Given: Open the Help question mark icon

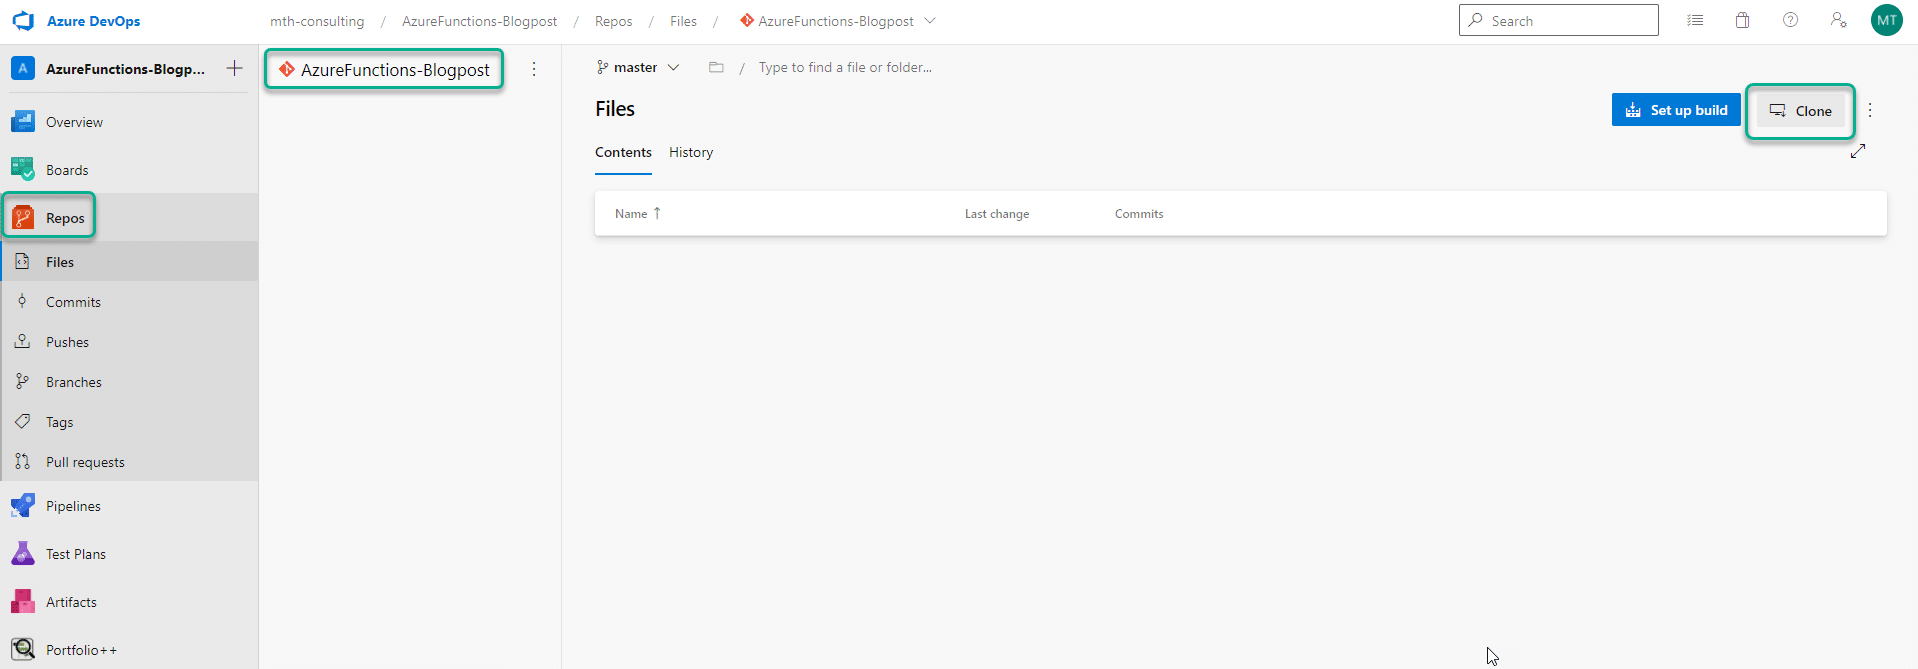Looking at the screenshot, I should coord(1791,20).
